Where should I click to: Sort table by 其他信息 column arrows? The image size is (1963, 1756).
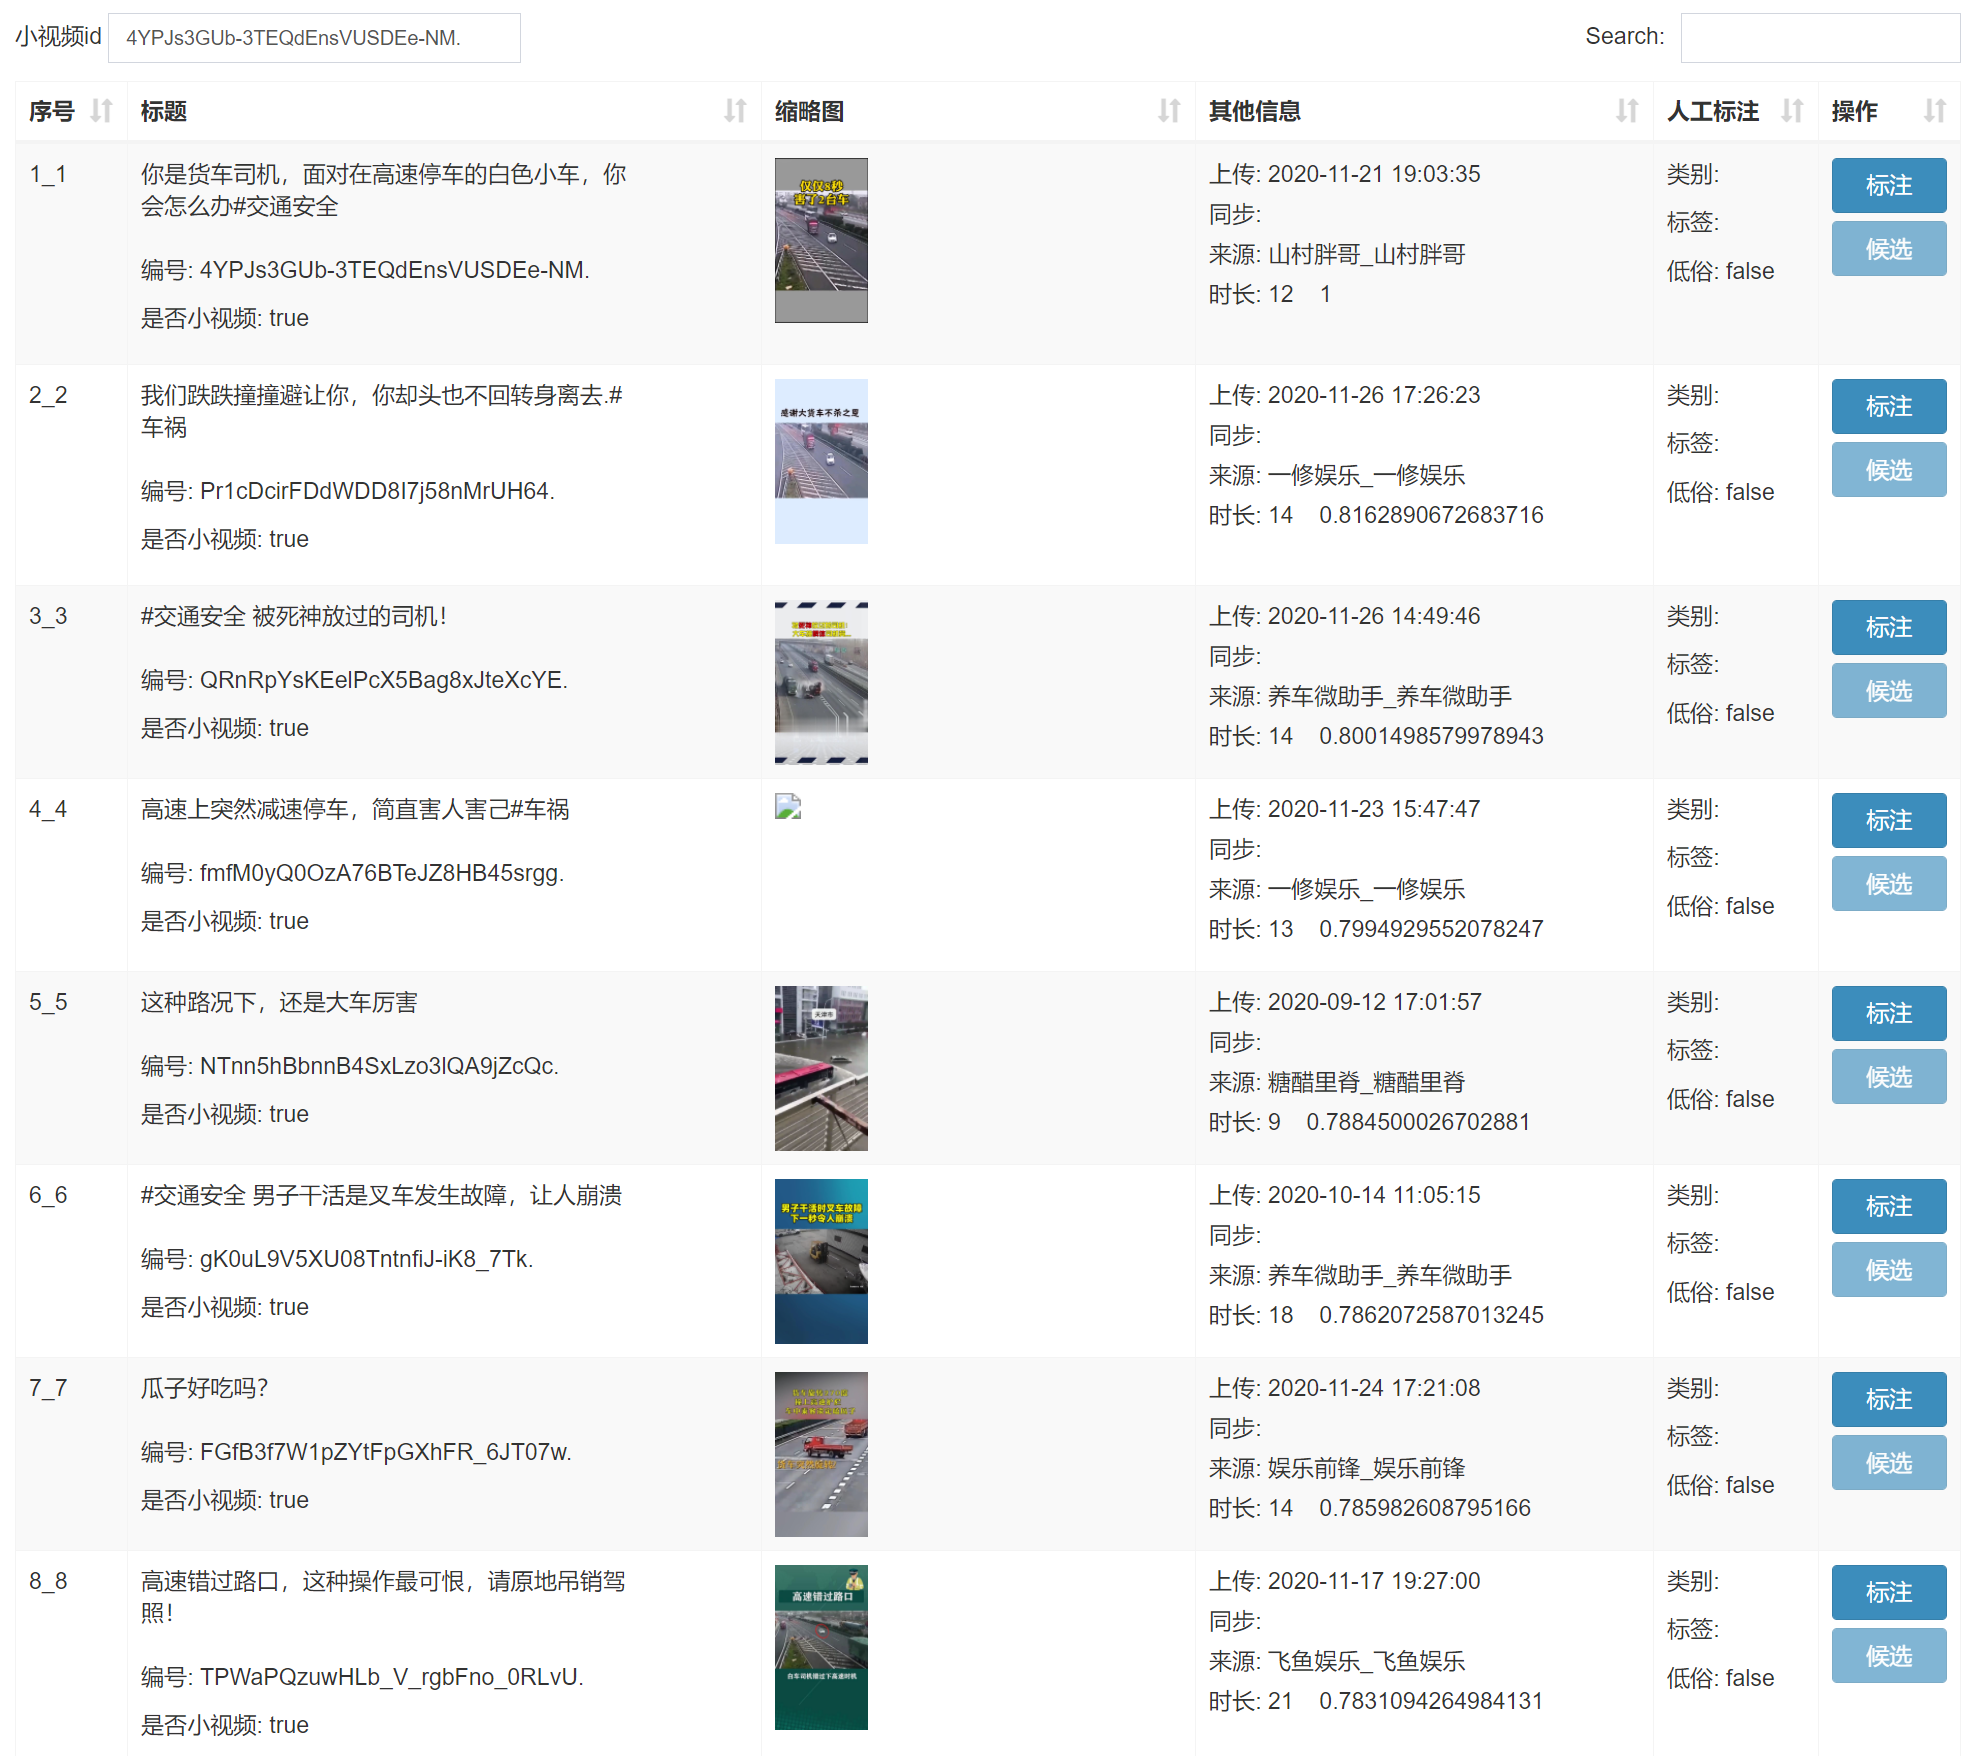(1627, 111)
